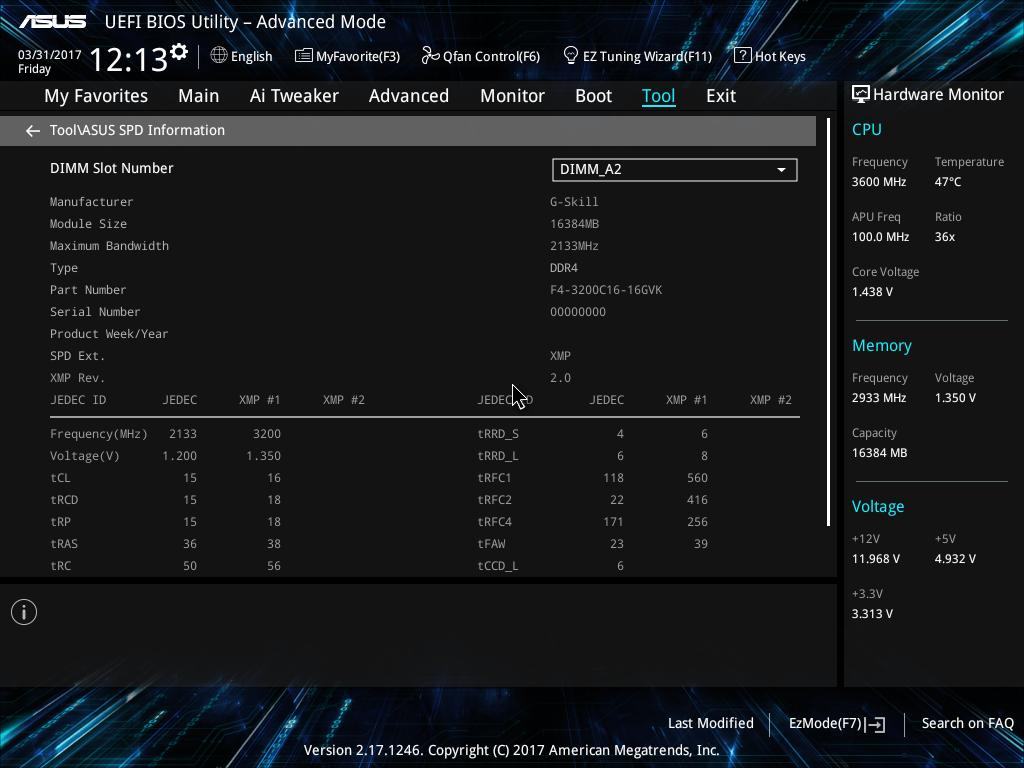Show Hot Keys help

pos(770,56)
